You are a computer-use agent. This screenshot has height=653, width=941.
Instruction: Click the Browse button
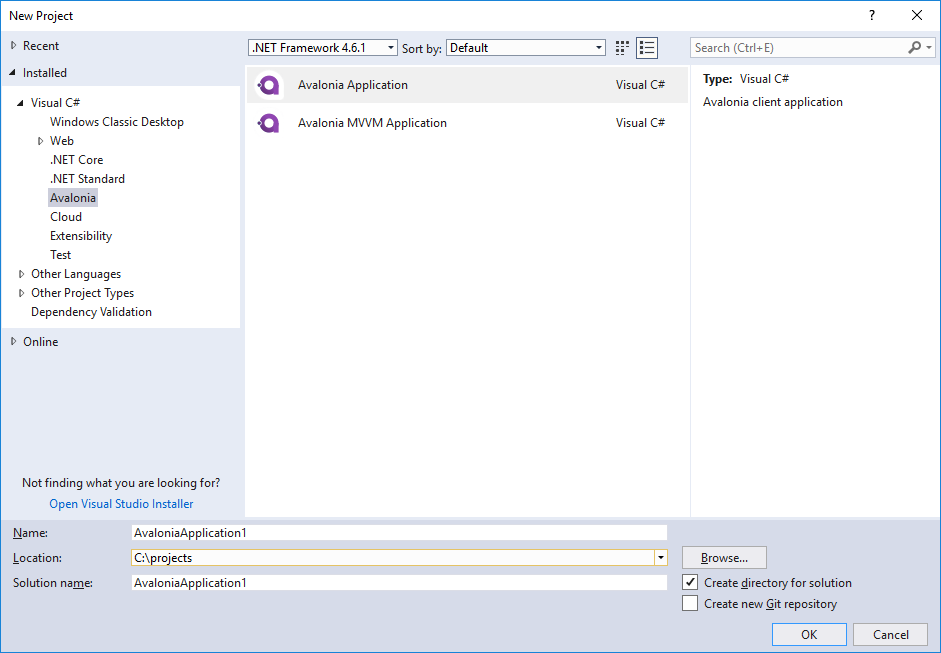(723, 558)
